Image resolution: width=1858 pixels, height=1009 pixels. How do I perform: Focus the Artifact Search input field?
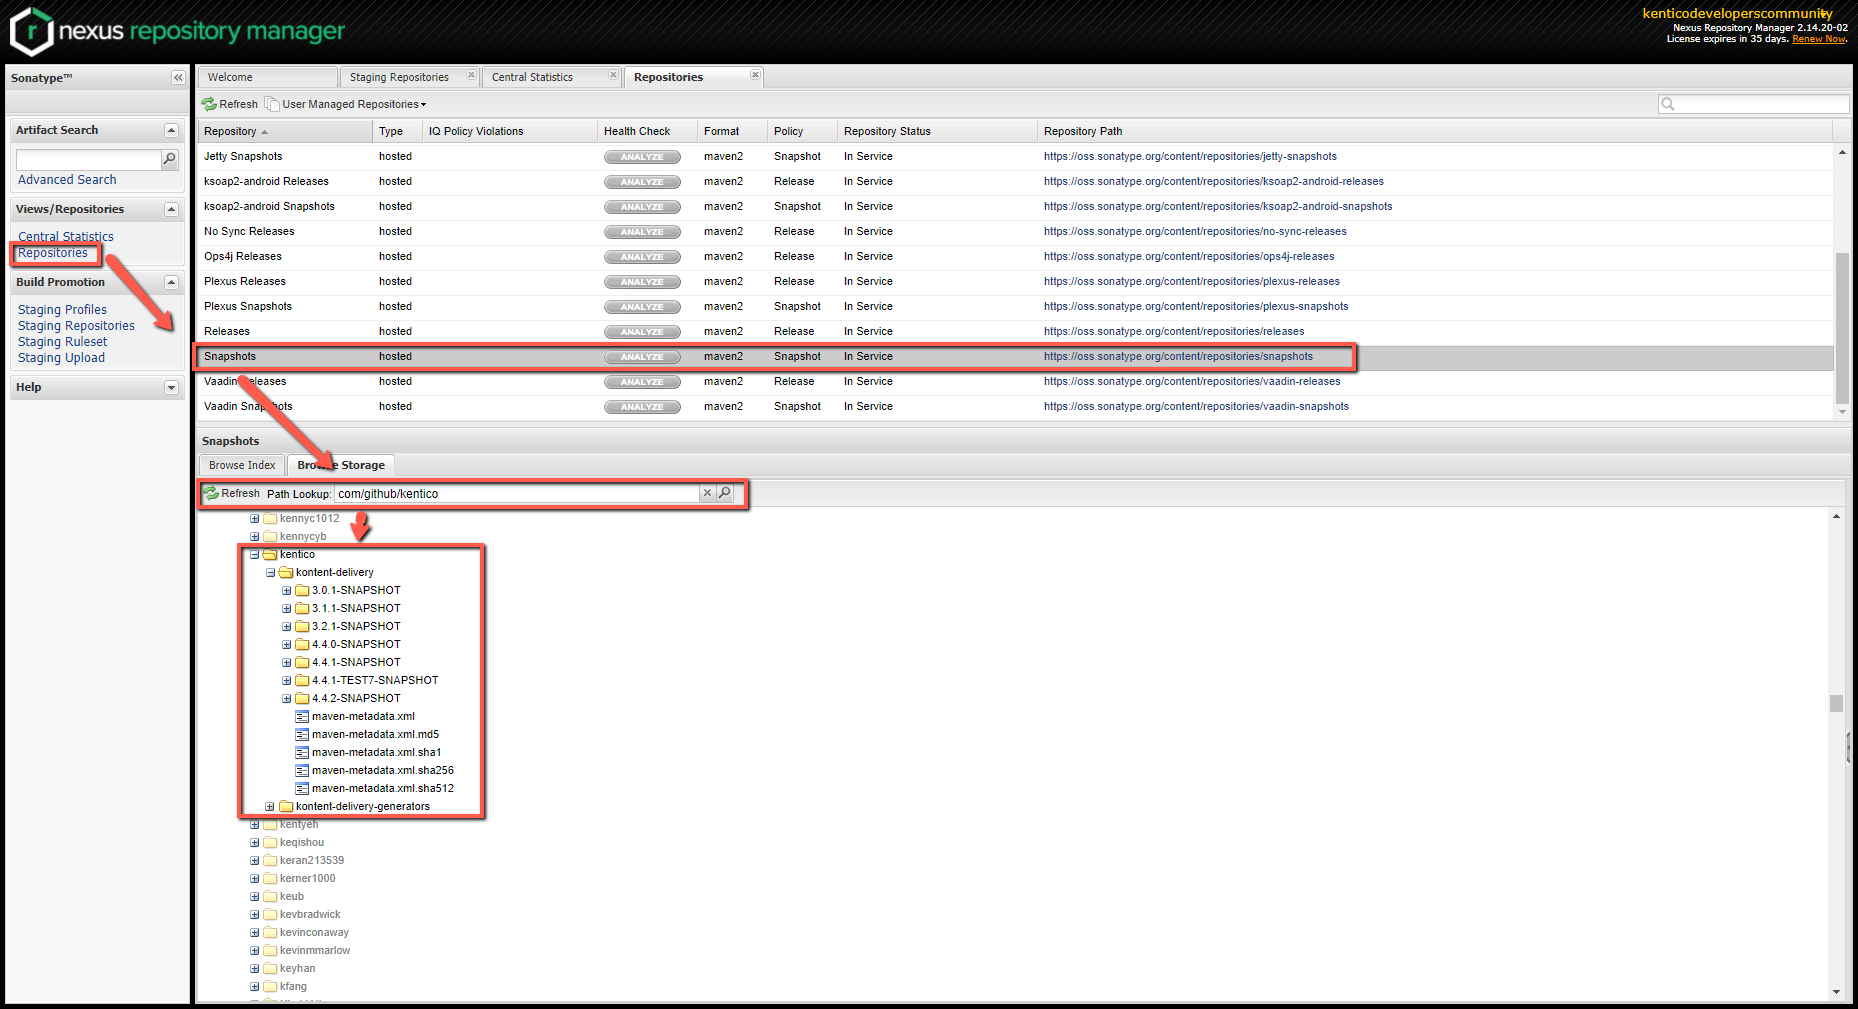point(89,160)
